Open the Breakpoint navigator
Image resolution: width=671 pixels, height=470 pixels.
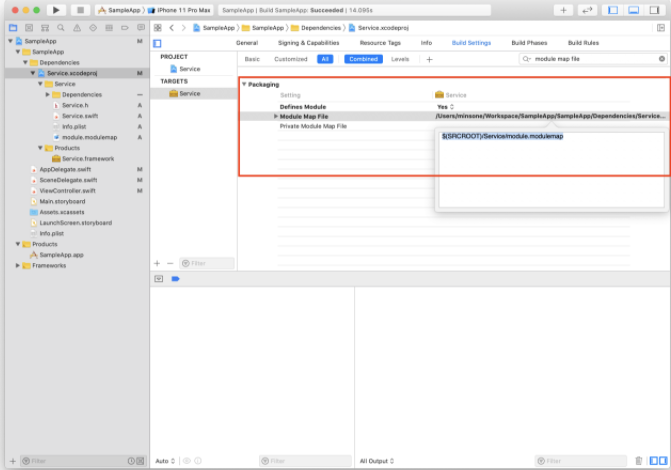125,28
